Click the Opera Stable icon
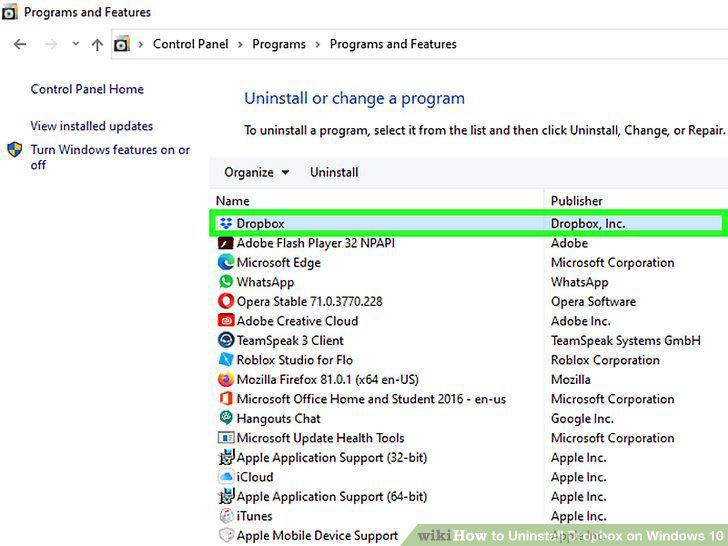 [x=226, y=301]
